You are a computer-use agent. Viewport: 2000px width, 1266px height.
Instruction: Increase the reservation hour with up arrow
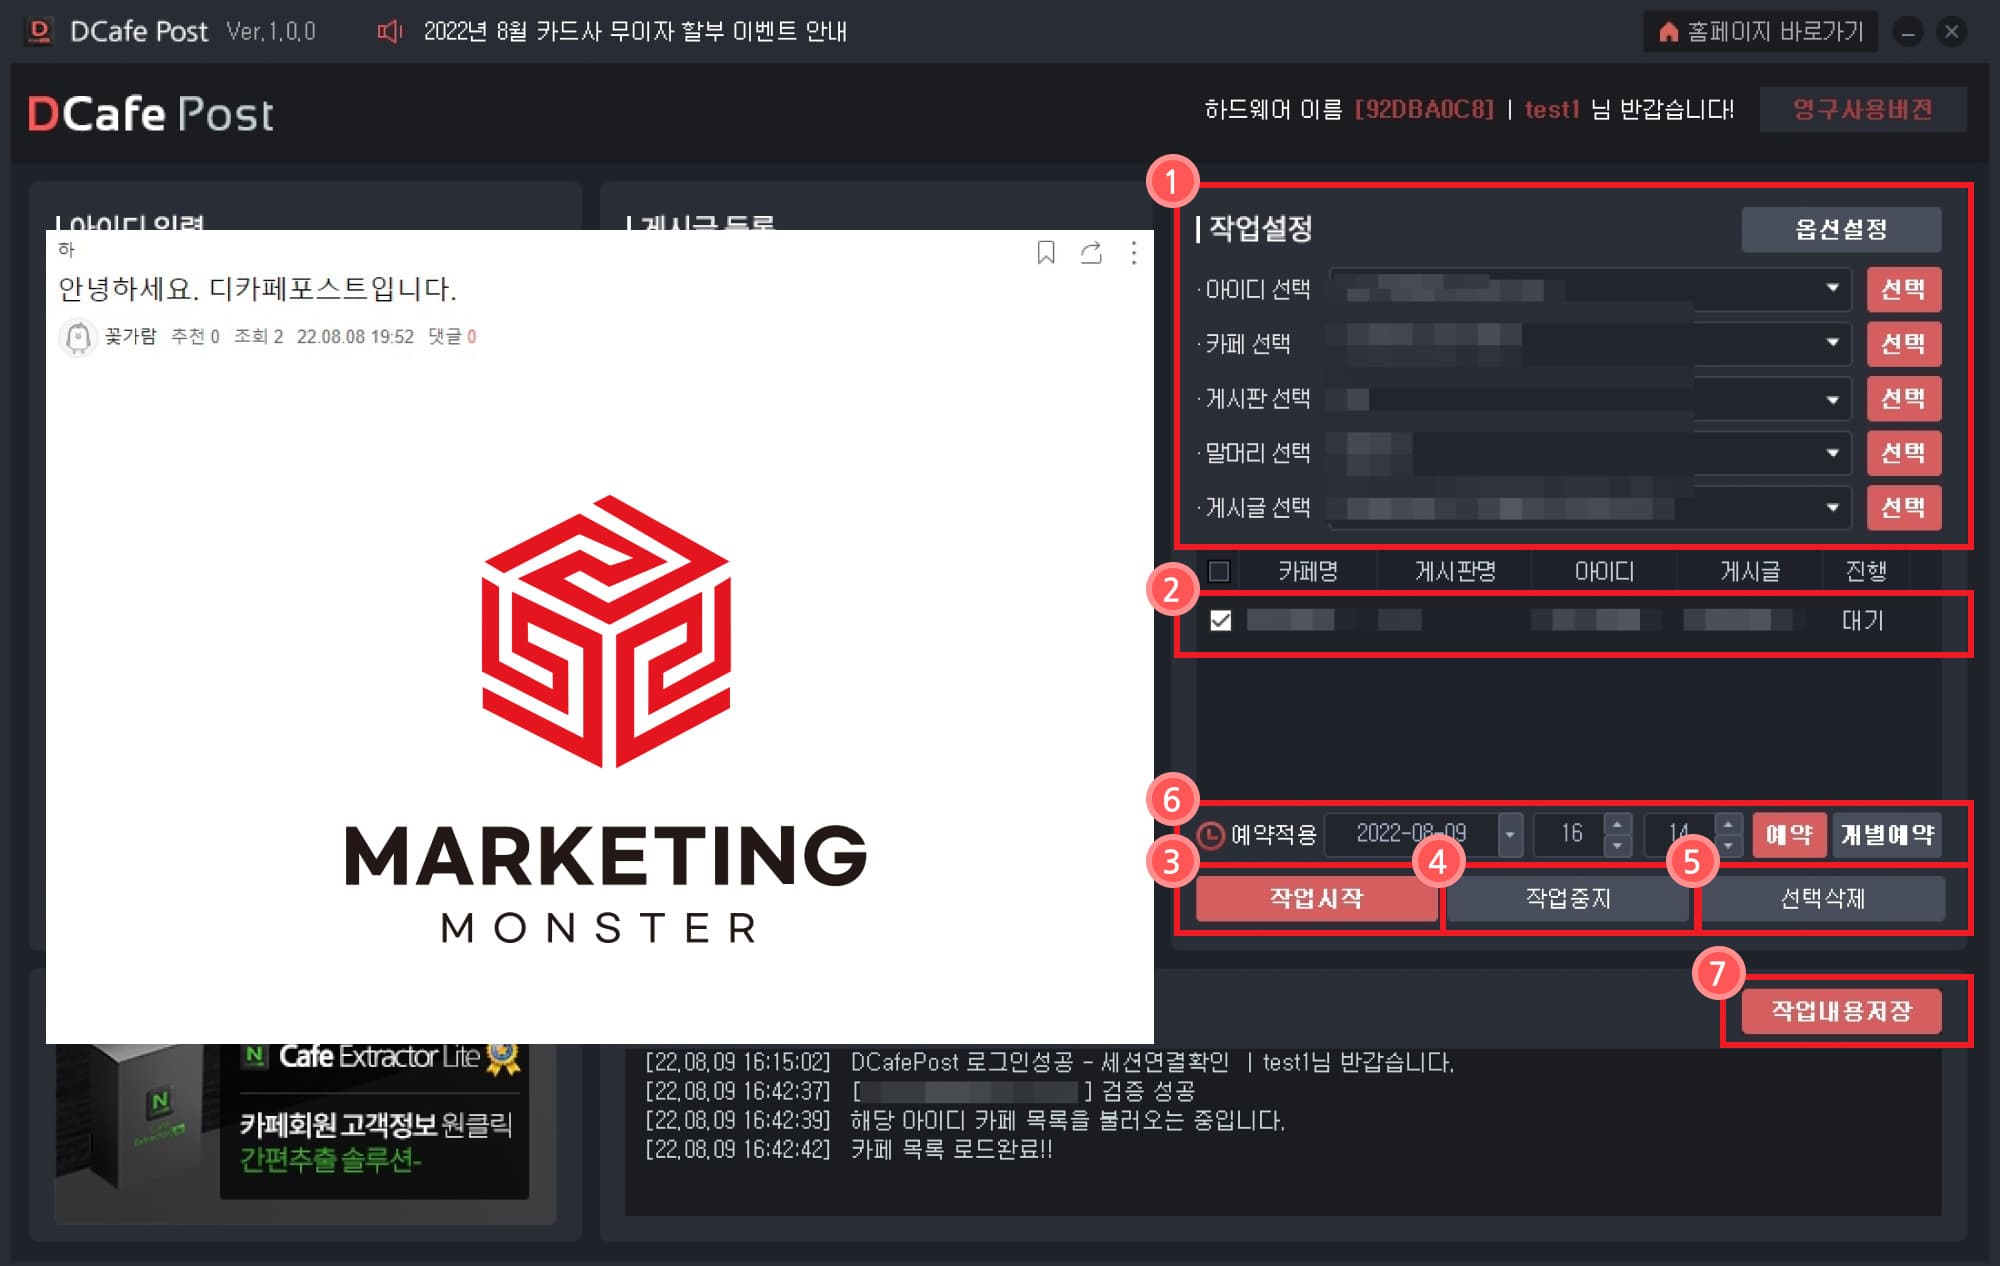(x=1617, y=824)
